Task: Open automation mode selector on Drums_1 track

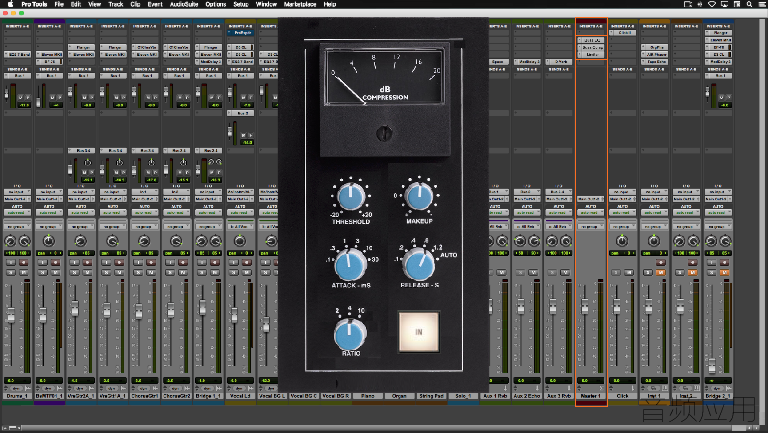Action: point(17,213)
